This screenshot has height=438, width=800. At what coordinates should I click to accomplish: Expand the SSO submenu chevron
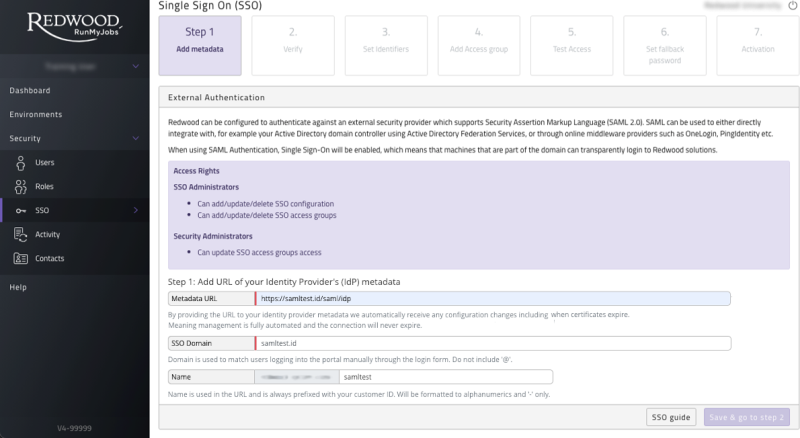136,210
